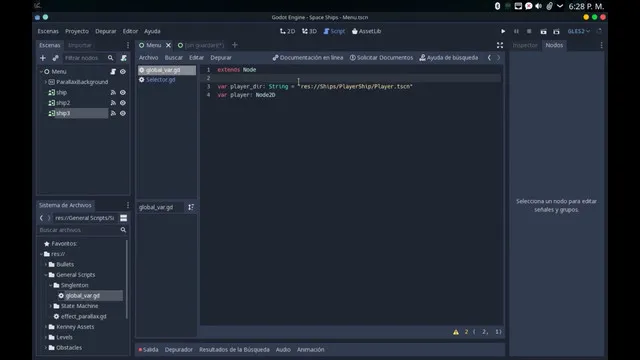Click signal icon on ship2 node
Viewport: 640px width, 360px height.
pos(113,103)
